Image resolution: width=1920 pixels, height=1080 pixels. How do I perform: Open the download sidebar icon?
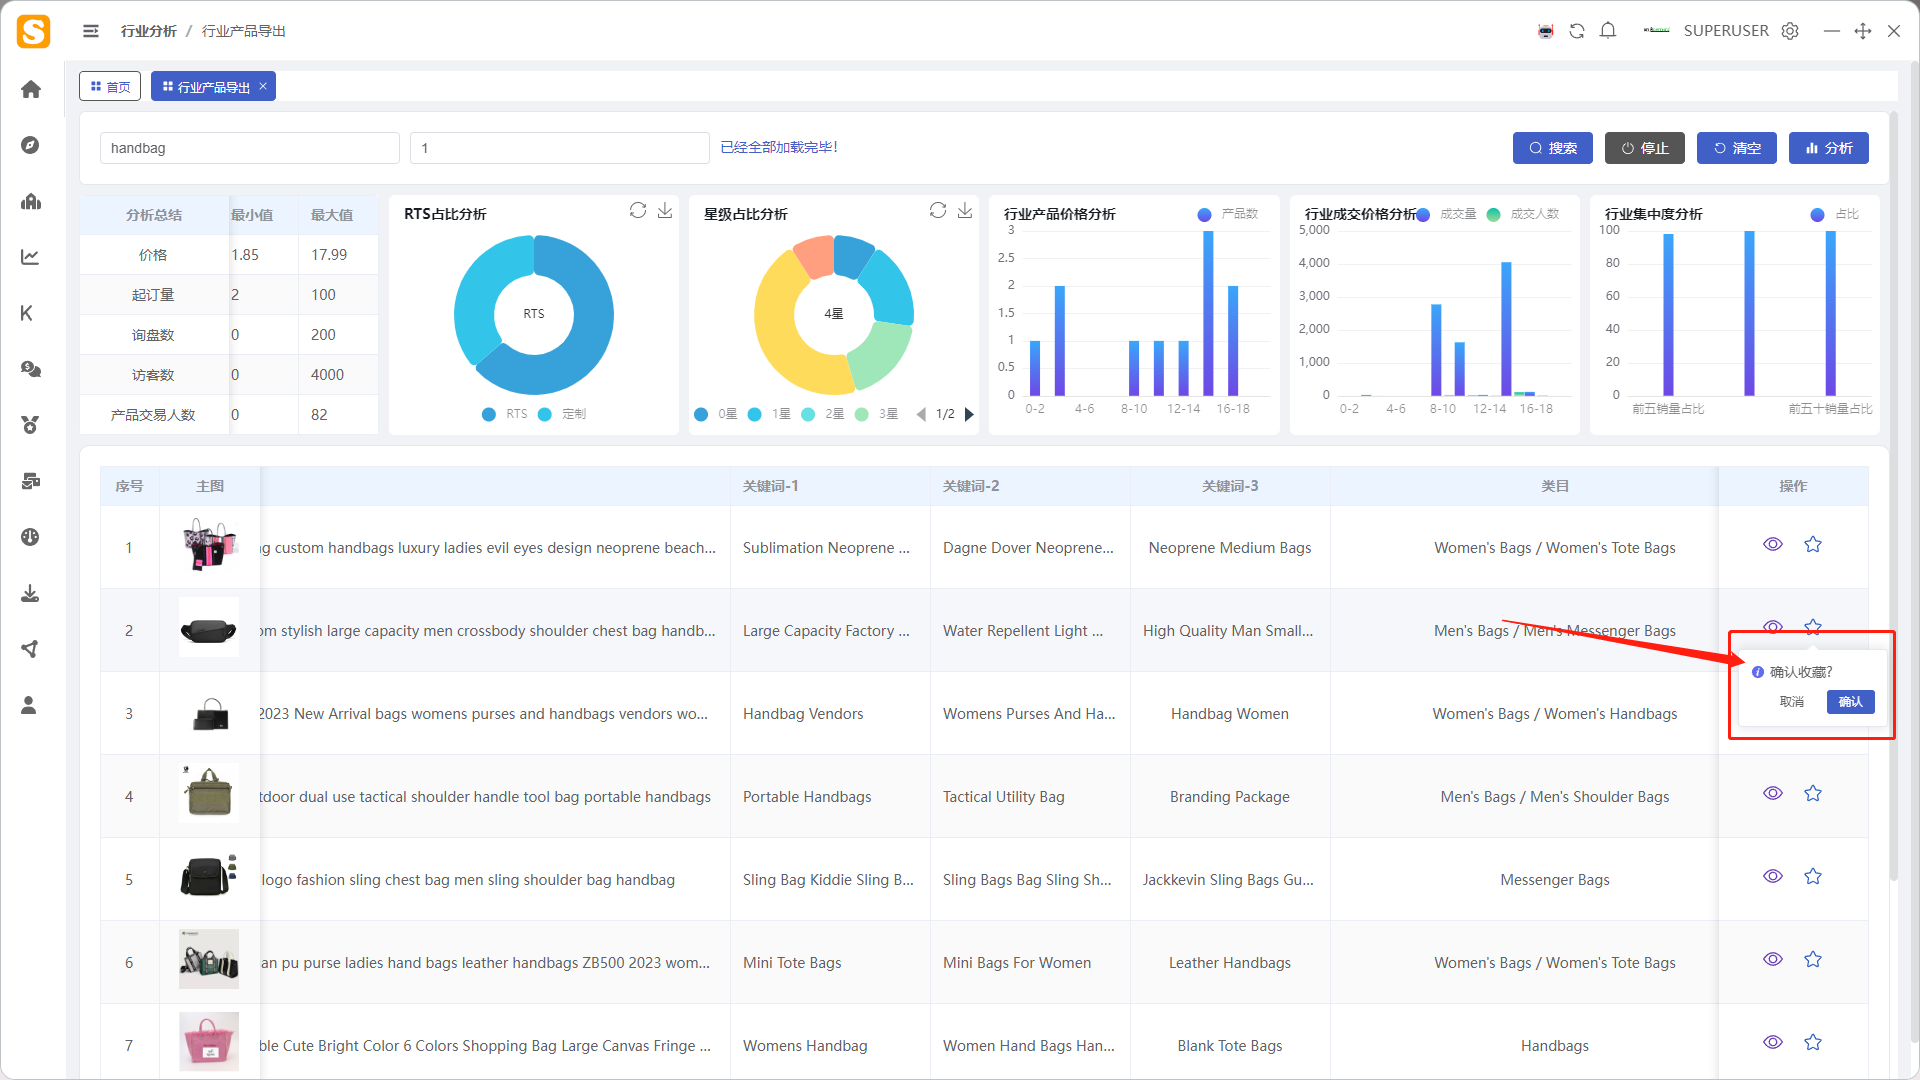(x=31, y=593)
